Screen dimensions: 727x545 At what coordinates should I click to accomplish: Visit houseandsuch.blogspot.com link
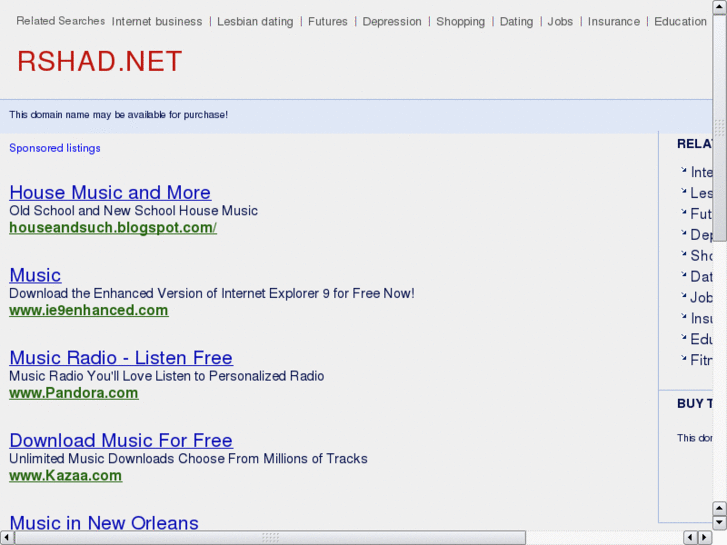pos(113,228)
